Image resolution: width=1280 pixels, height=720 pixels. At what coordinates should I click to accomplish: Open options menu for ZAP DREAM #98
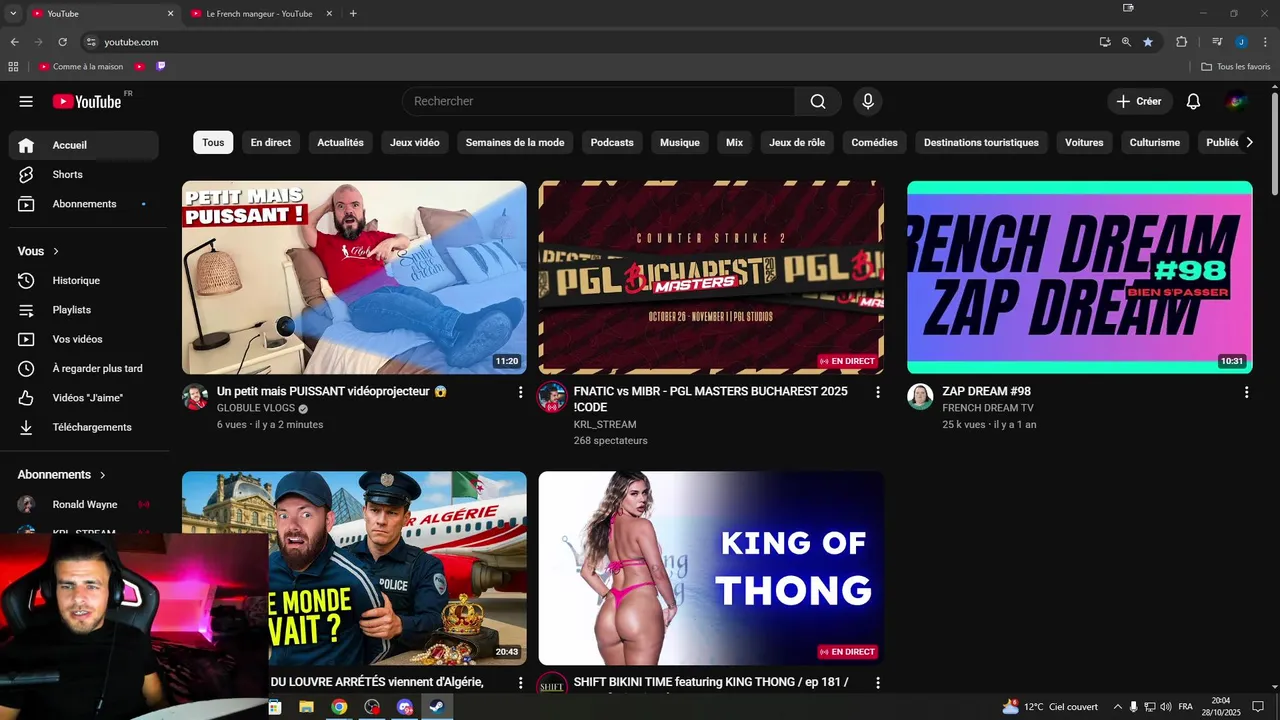click(1246, 392)
